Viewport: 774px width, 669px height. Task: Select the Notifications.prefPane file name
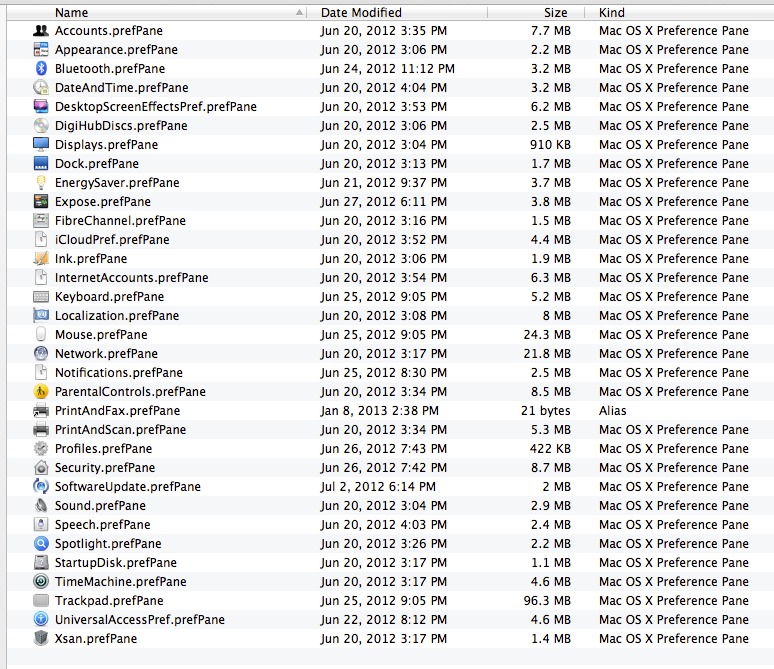click(x=118, y=373)
